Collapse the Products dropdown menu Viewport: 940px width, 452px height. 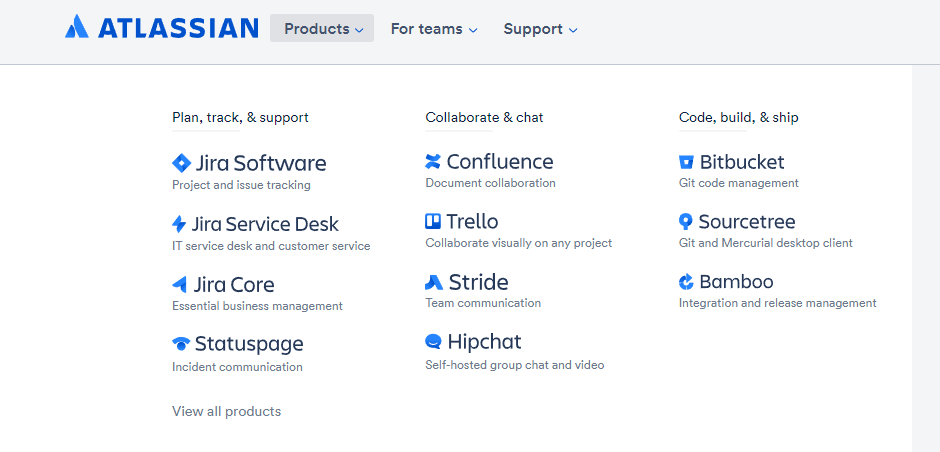(x=322, y=28)
